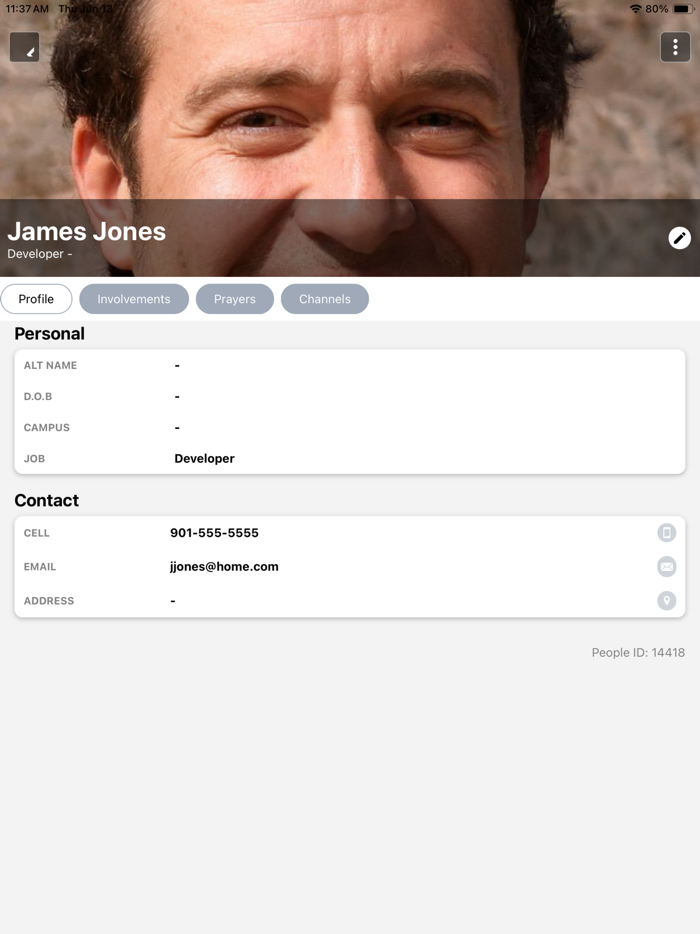Tap the map pin icon beside address
700x934 pixels.
(667, 600)
